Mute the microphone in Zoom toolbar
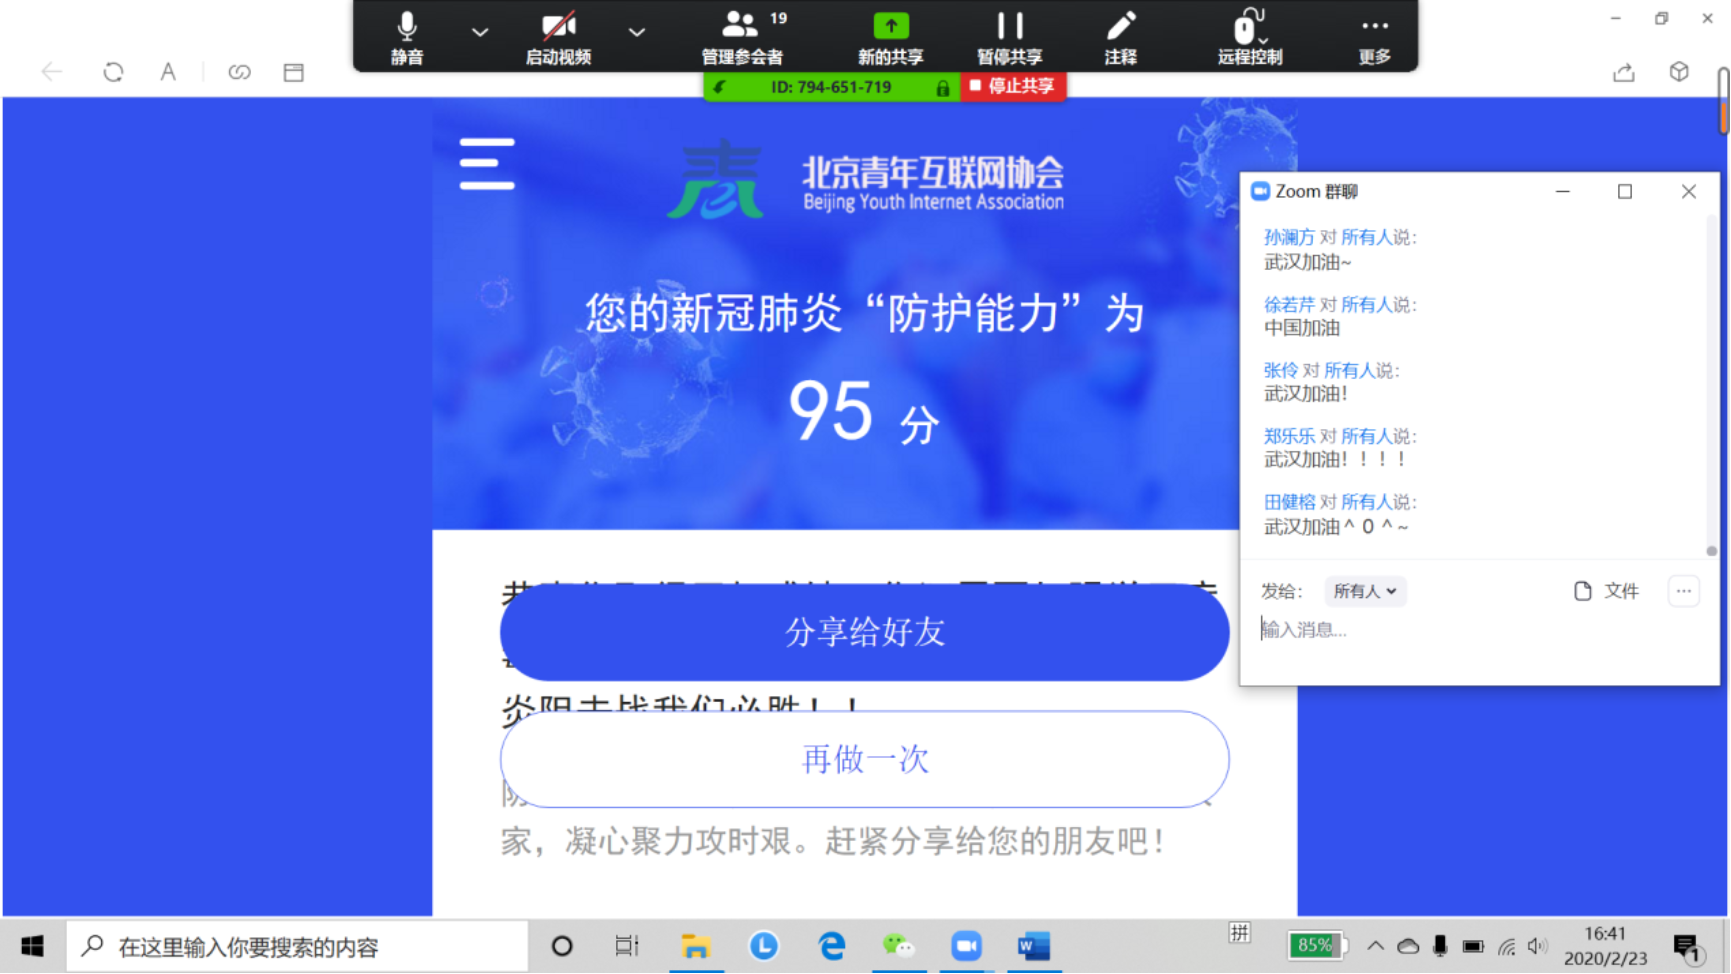 tap(406, 36)
